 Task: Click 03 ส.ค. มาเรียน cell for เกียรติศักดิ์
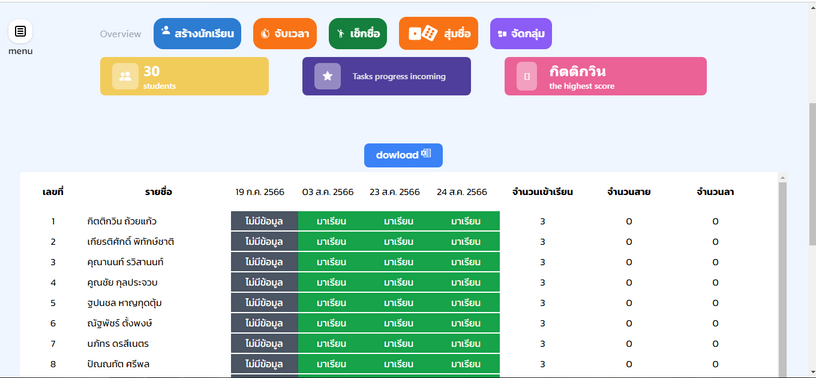332,242
